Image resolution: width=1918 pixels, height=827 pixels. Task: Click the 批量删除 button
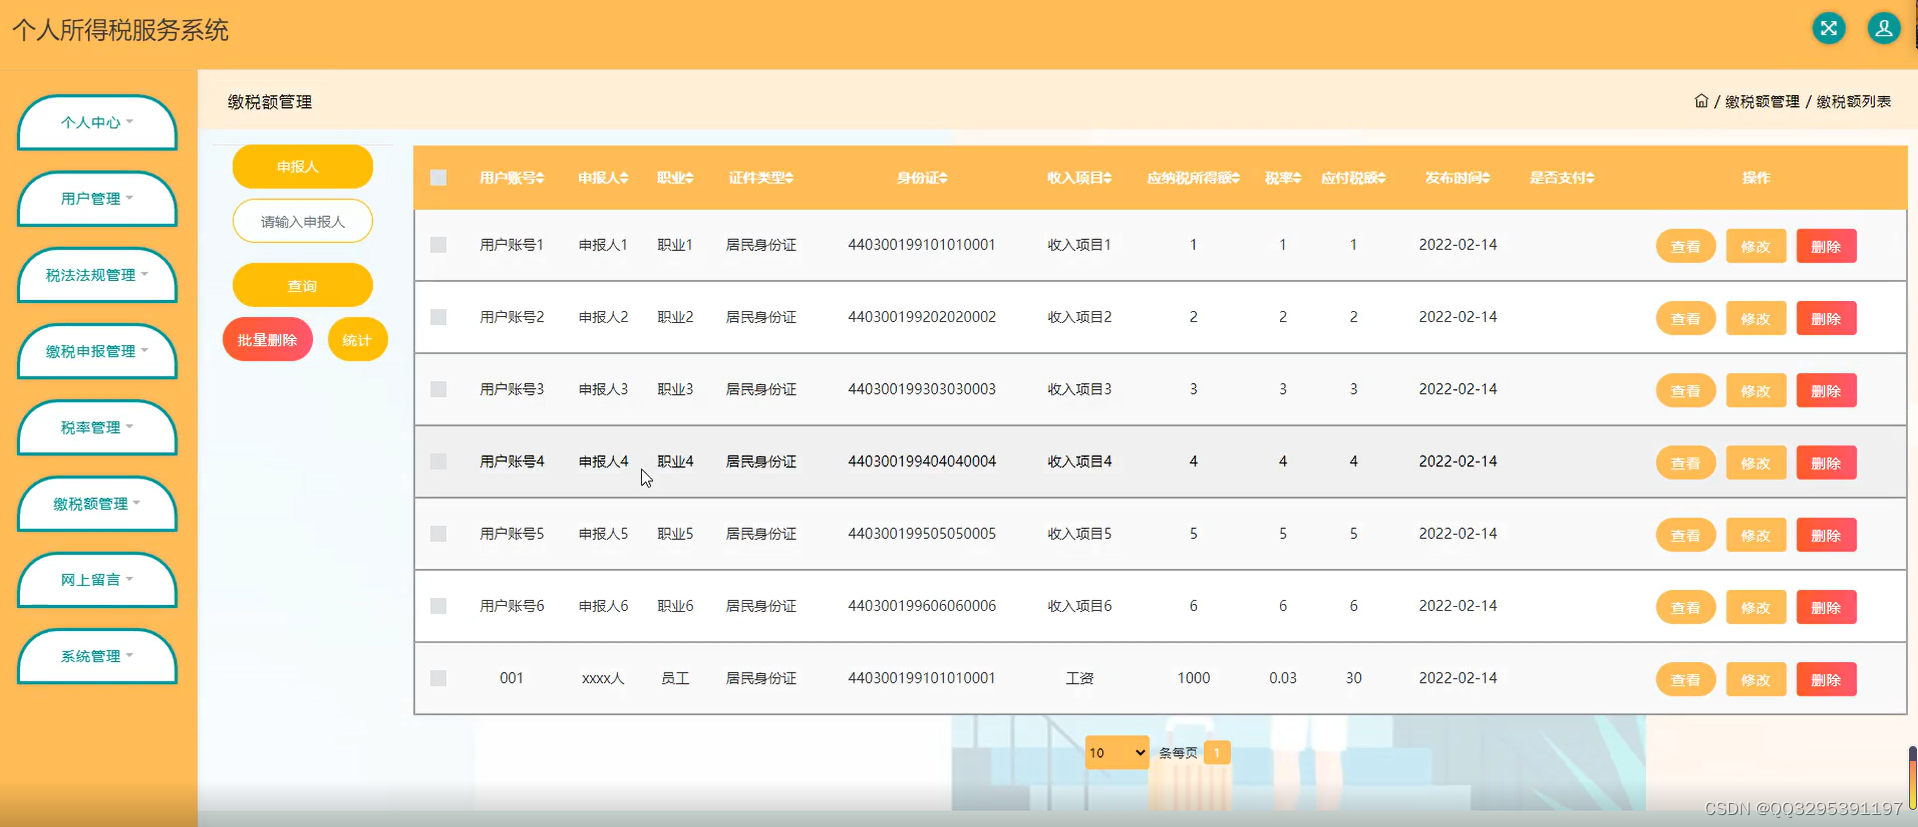(x=267, y=340)
